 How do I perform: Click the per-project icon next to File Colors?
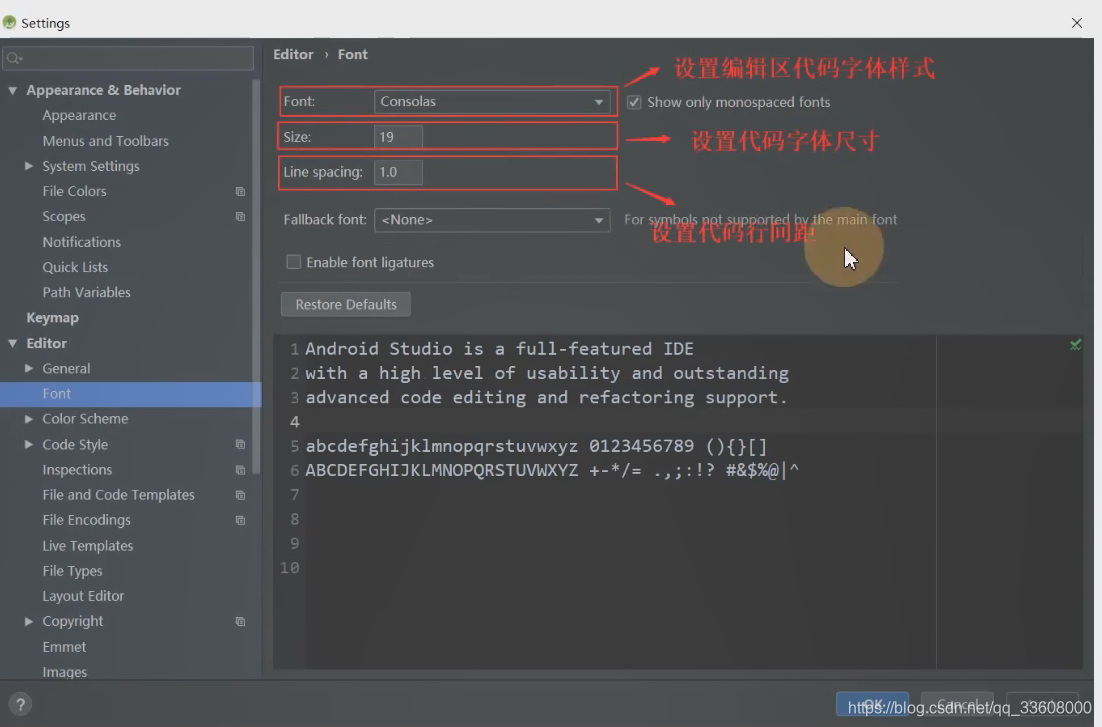240,191
